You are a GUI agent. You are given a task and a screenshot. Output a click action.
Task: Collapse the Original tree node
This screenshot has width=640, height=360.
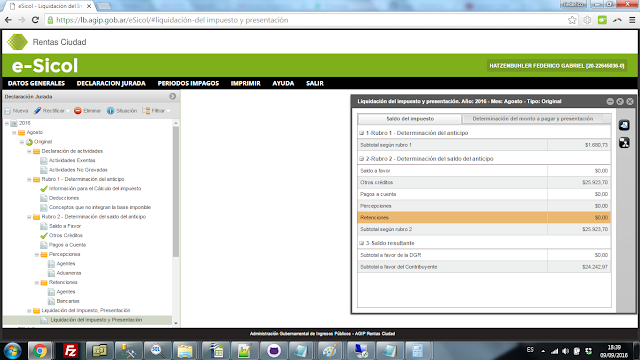22,142
